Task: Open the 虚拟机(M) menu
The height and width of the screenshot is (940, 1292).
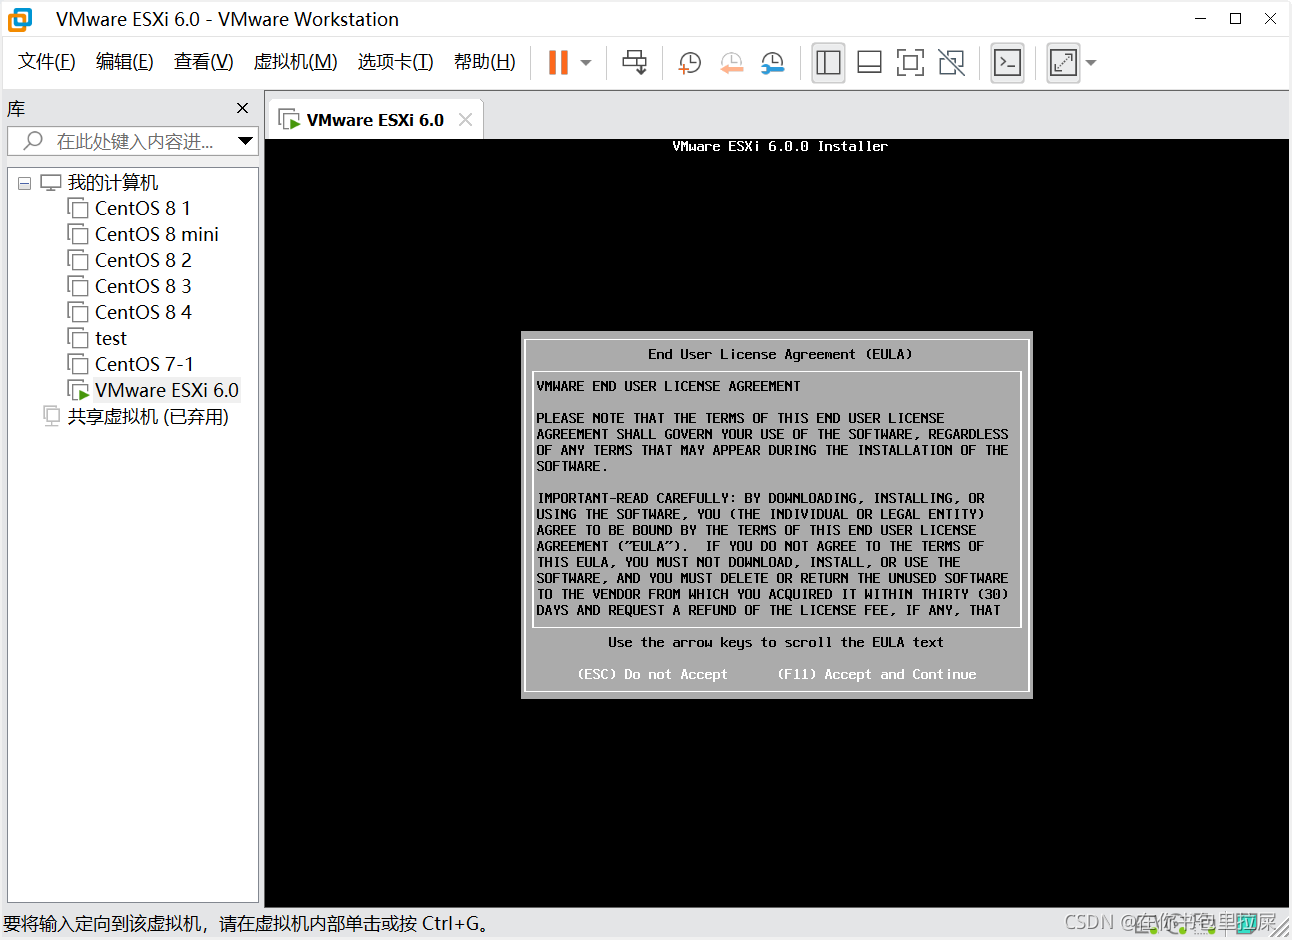Action: coord(295,62)
